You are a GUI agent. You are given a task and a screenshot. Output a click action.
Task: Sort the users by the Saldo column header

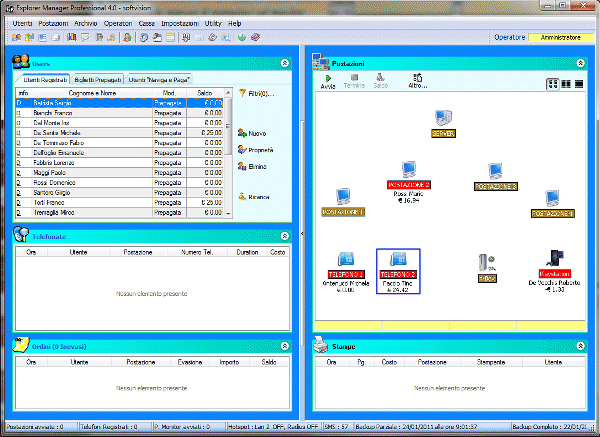[205, 93]
